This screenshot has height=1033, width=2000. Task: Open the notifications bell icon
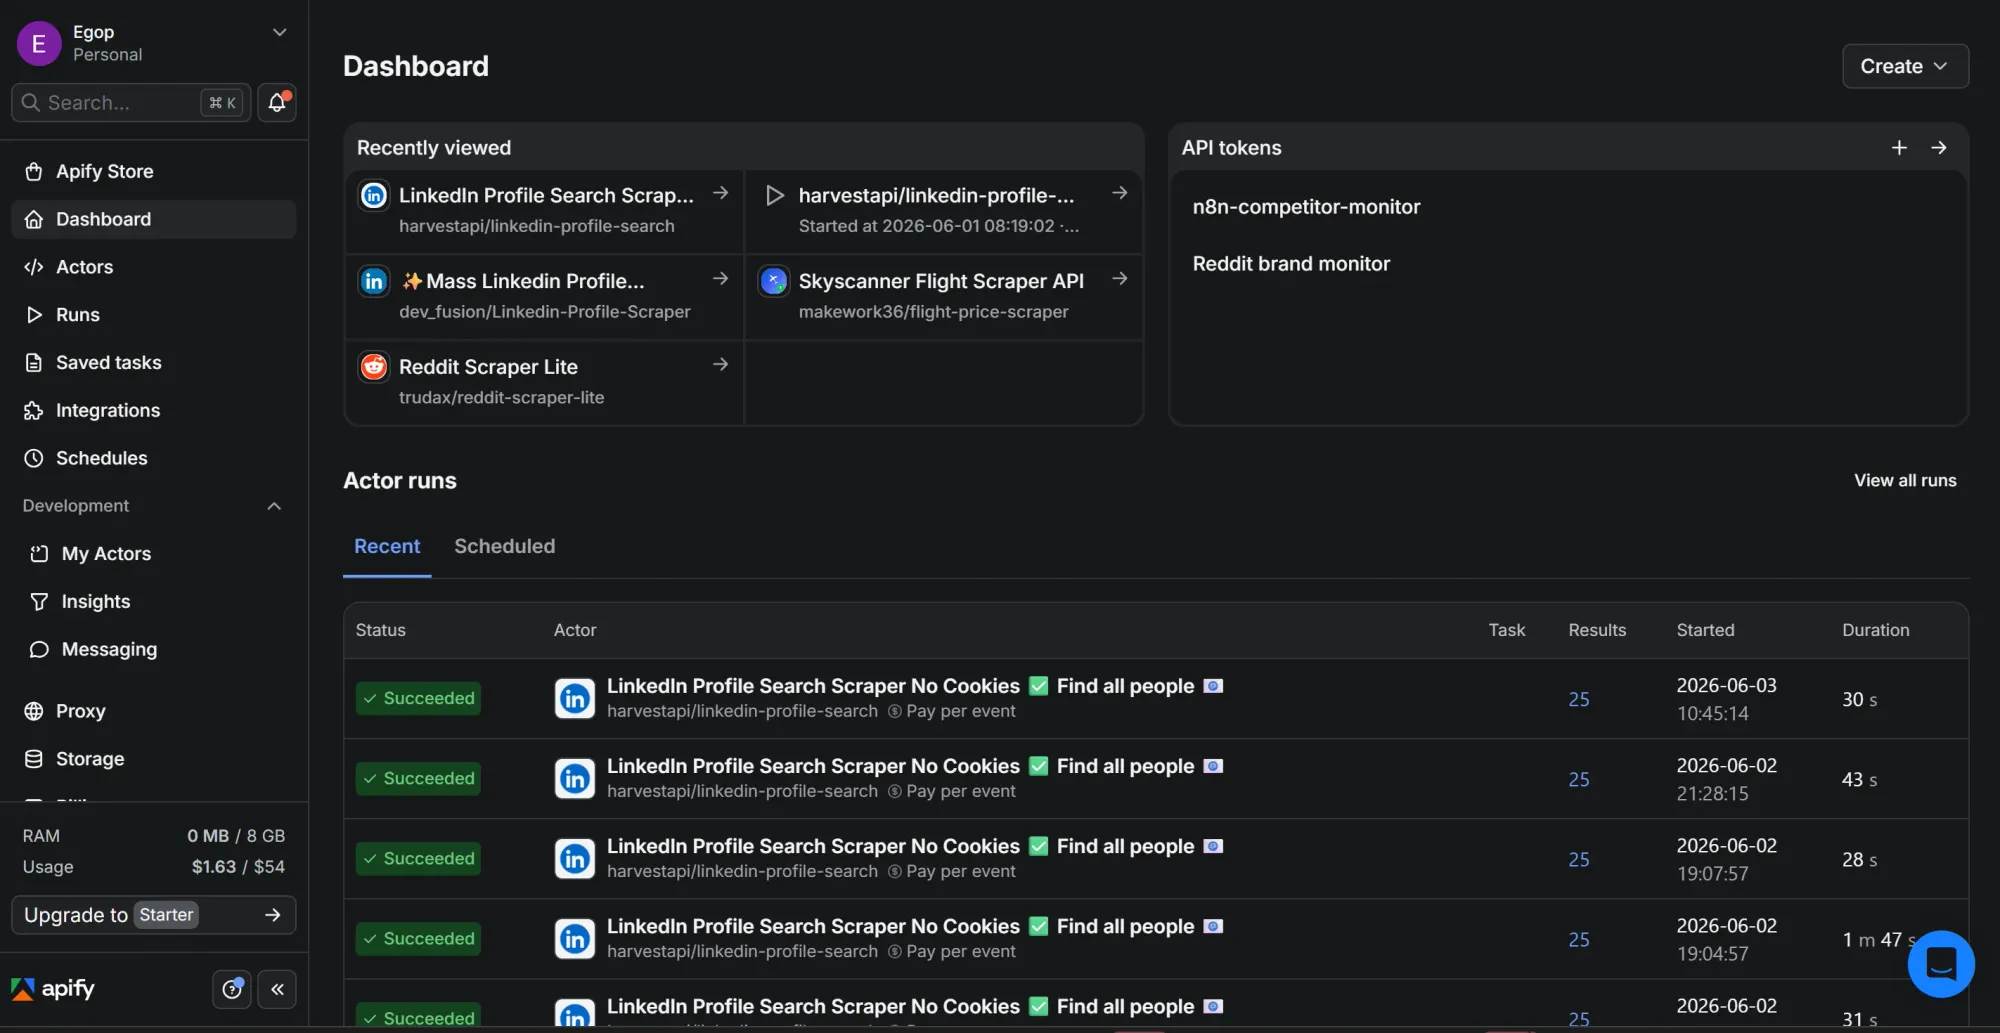[277, 102]
